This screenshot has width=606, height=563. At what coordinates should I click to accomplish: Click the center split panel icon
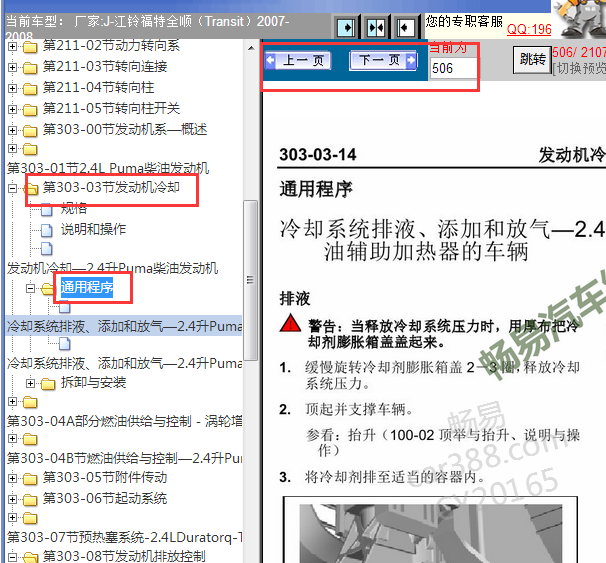click(x=376, y=27)
